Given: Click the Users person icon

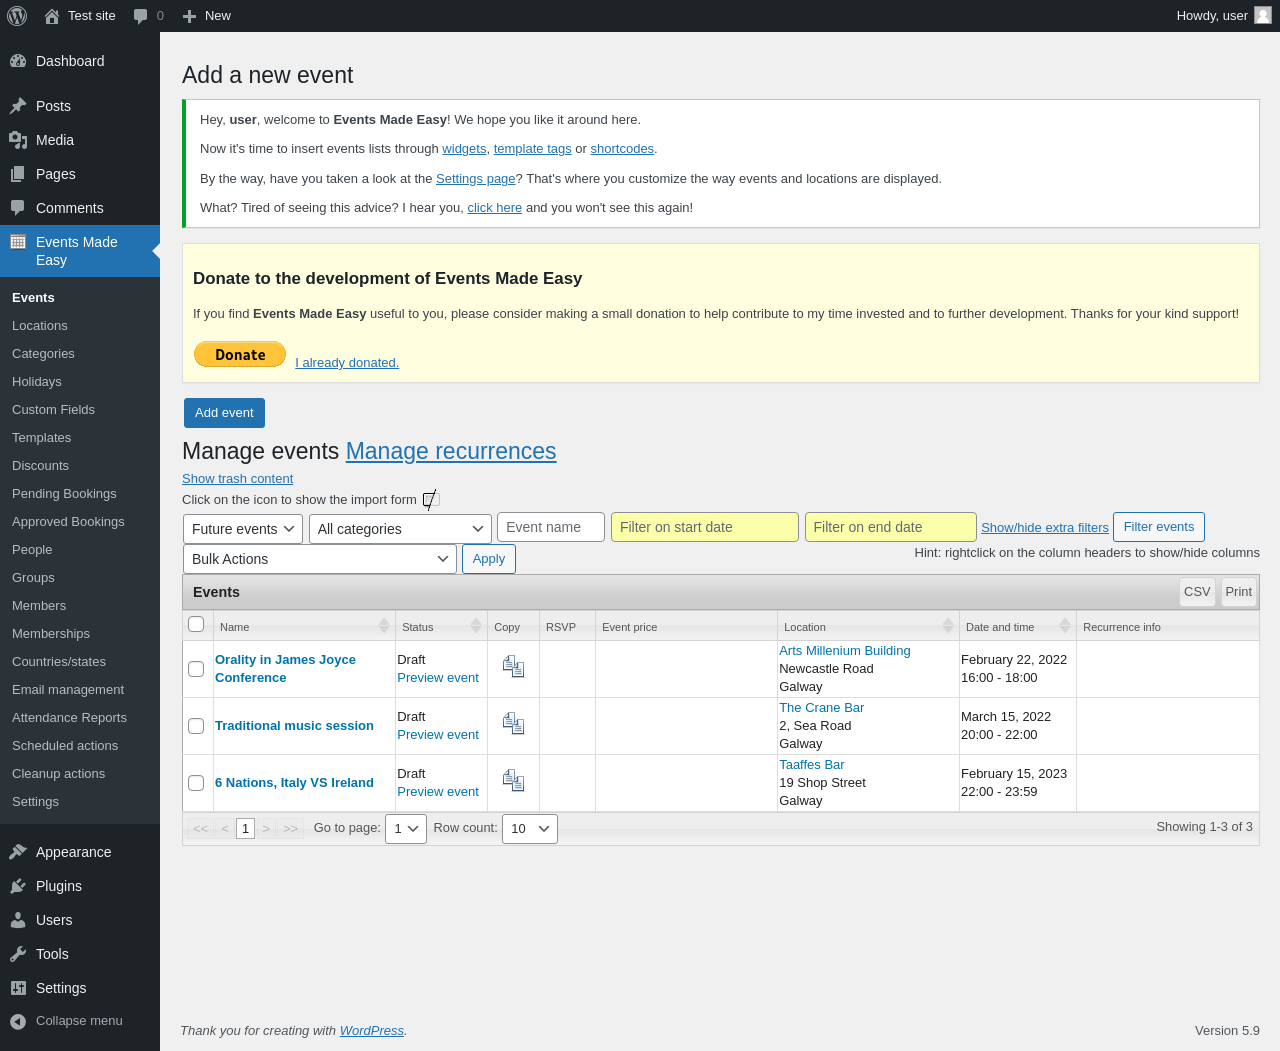Looking at the screenshot, I should pyautogui.click(x=18, y=920).
